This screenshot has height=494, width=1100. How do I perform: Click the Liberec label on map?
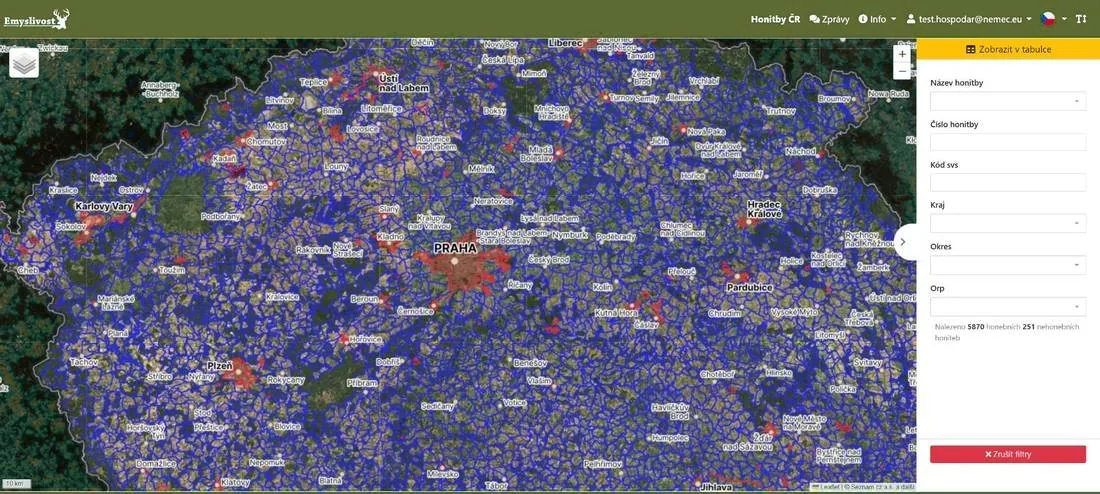(565, 43)
